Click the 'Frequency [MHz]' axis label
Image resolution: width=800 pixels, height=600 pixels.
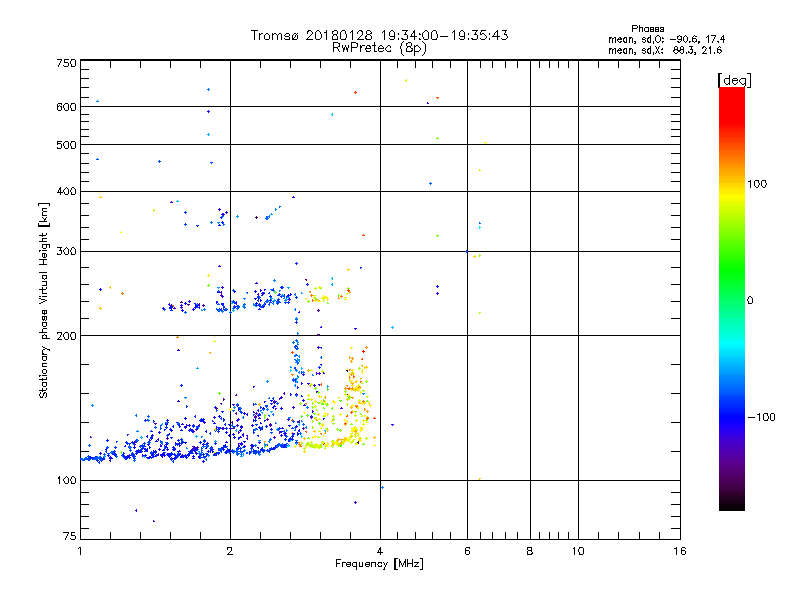click(379, 564)
